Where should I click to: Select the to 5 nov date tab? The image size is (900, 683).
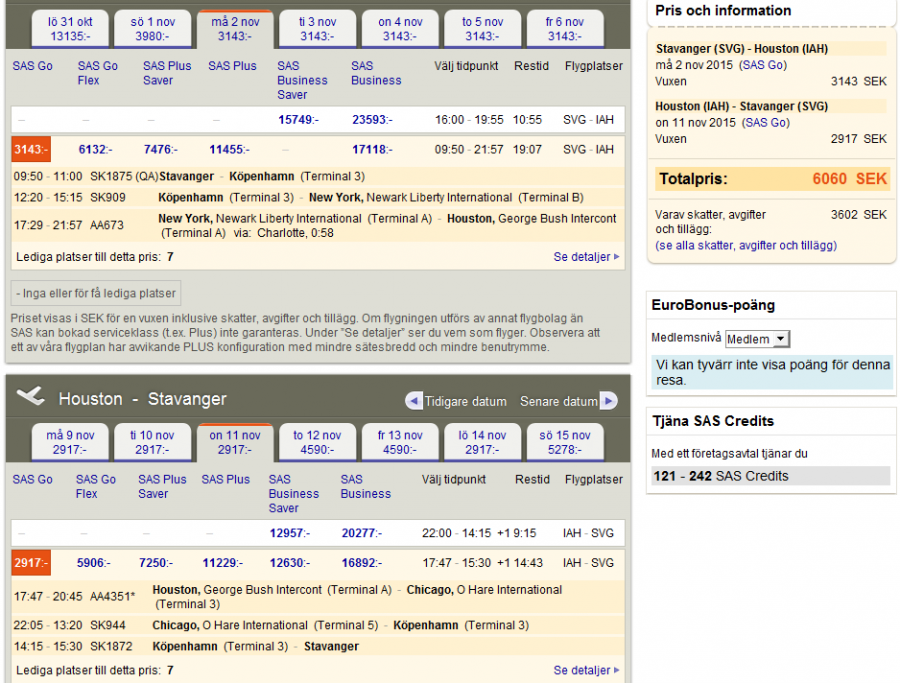[482, 29]
